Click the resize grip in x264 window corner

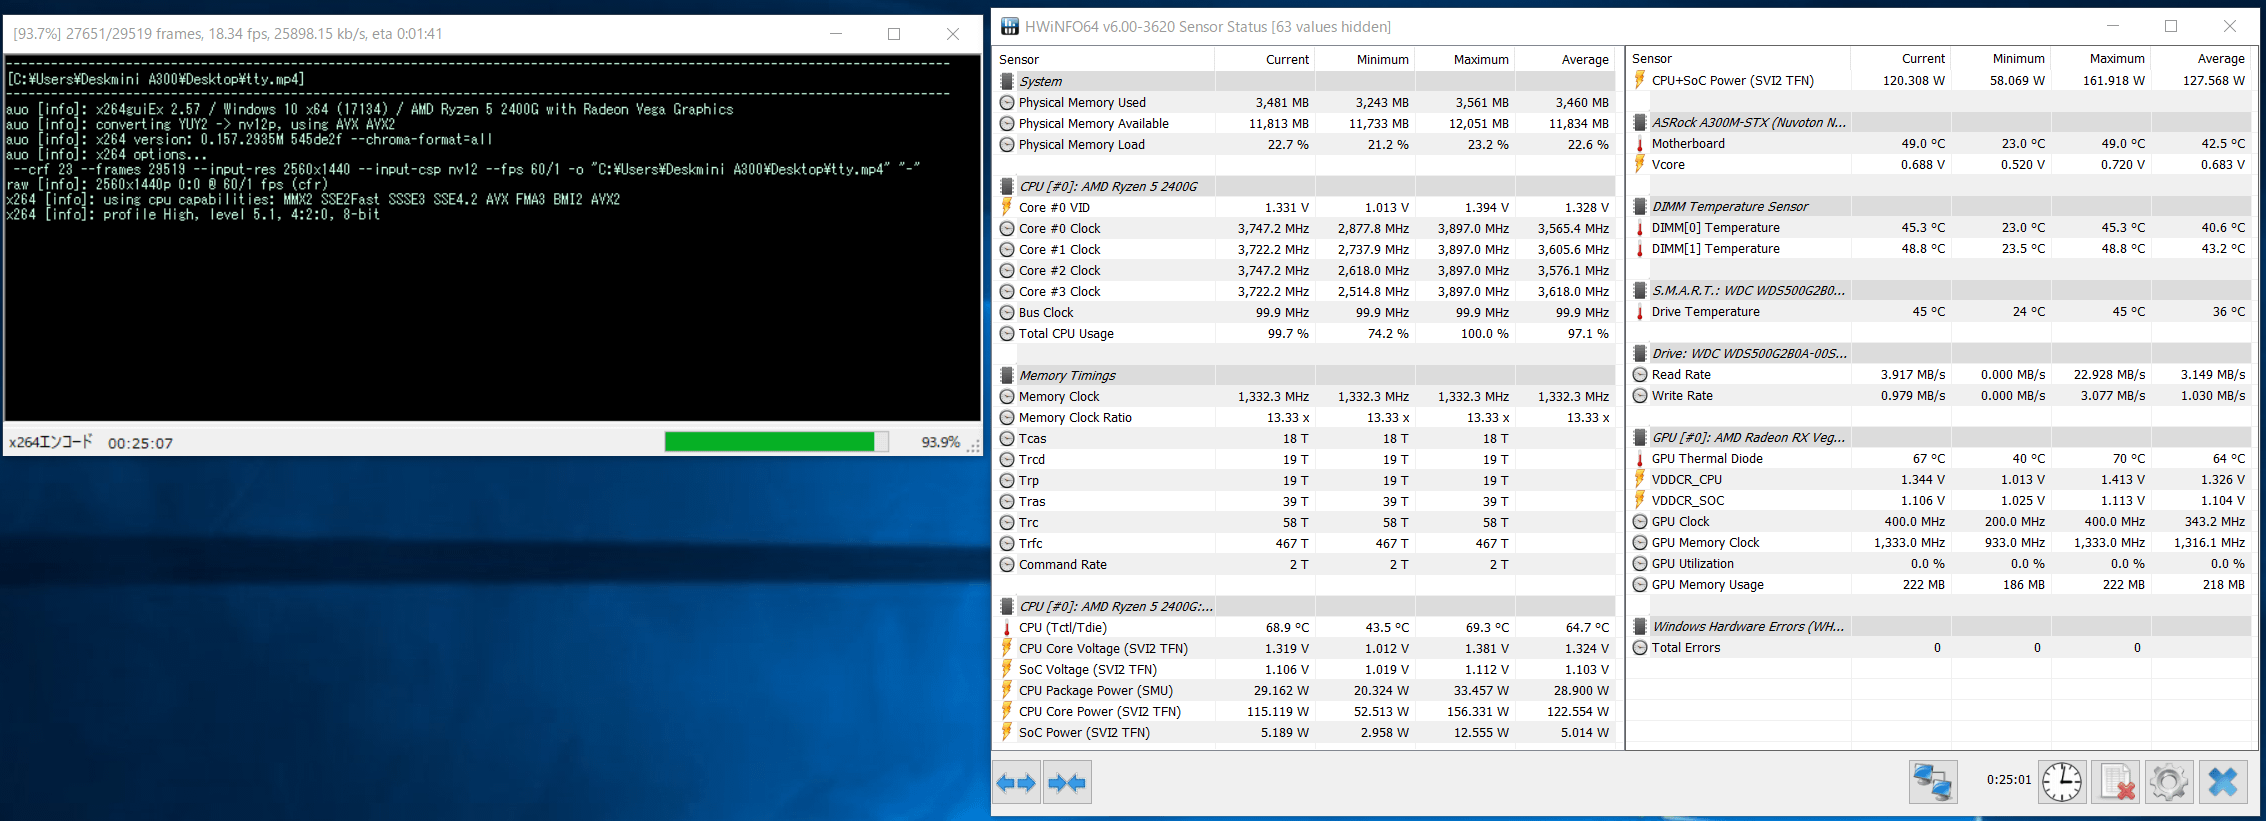click(x=974, y=446)
